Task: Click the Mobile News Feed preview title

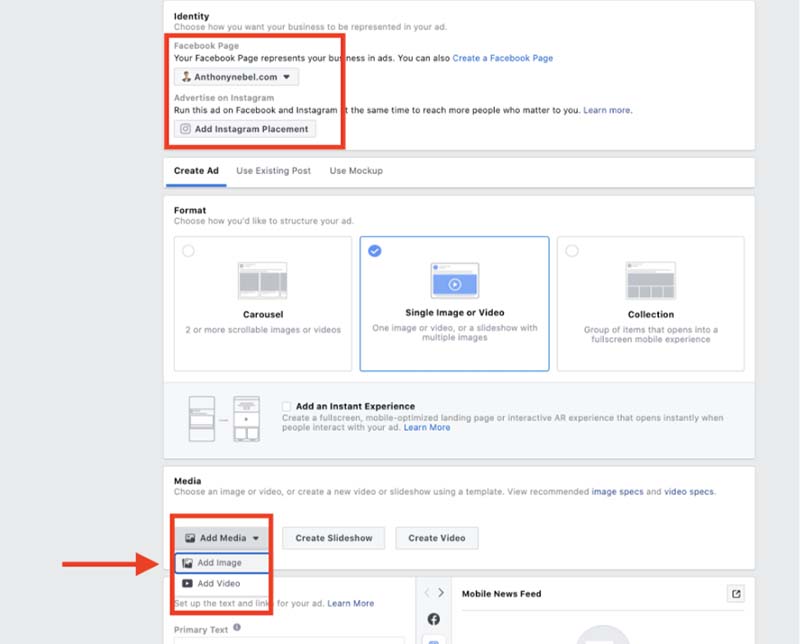Action: [502, 593]
